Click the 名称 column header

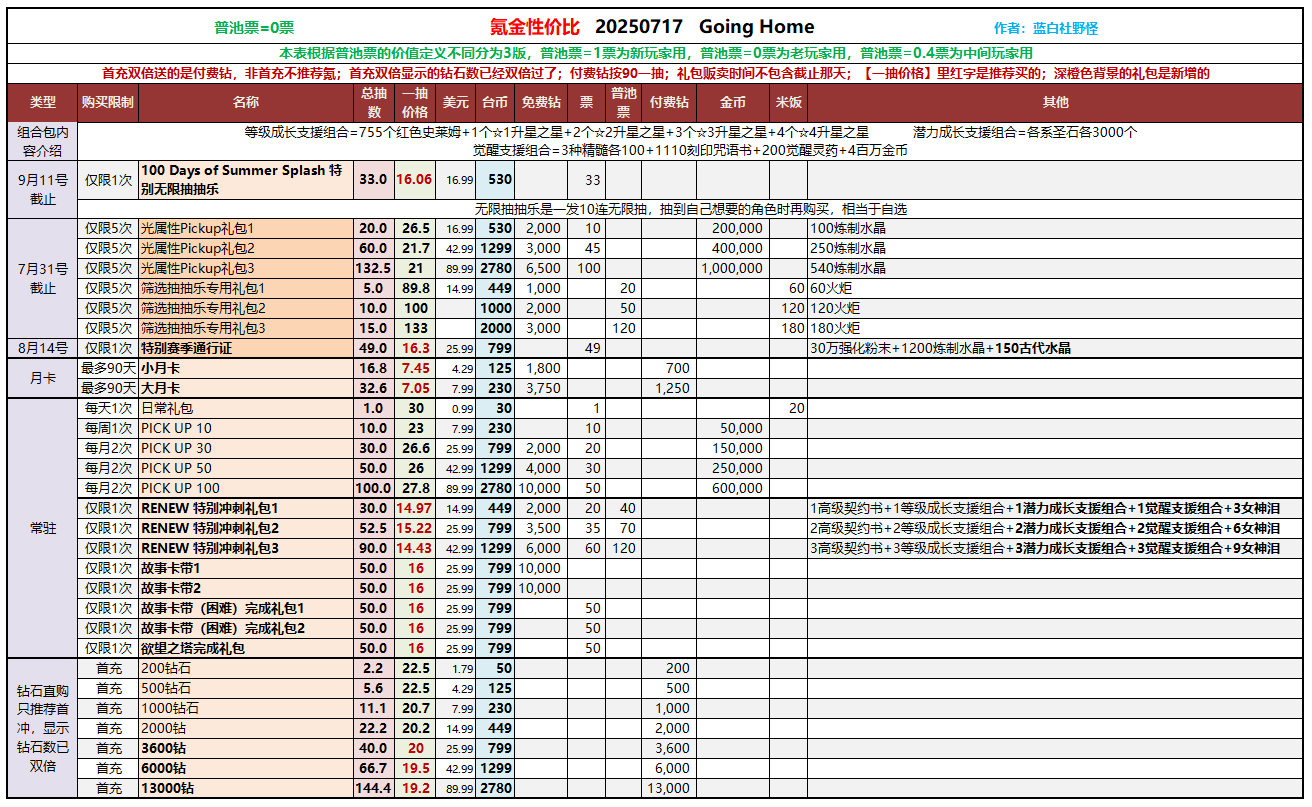pos(246,102)
